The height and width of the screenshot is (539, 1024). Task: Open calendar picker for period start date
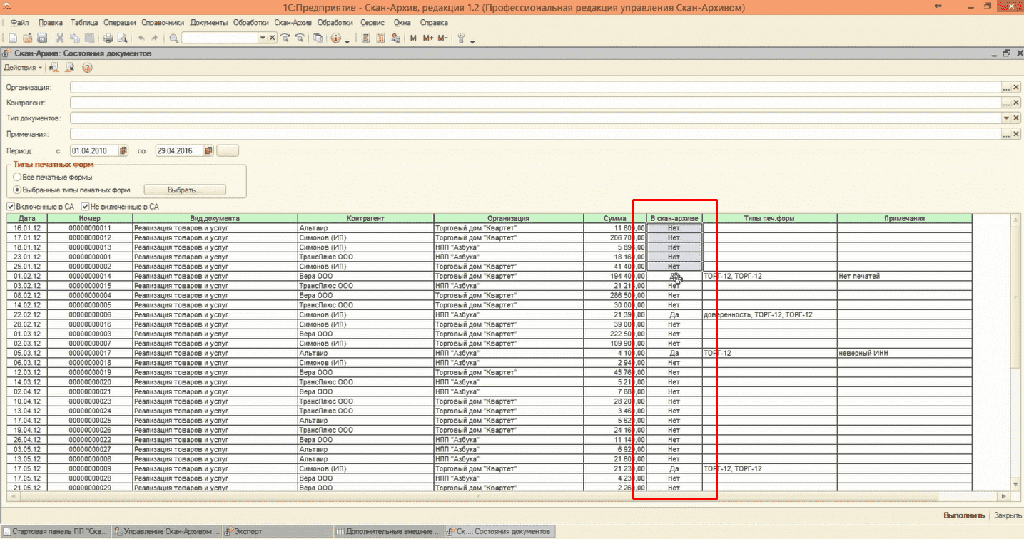pos(124,151)
